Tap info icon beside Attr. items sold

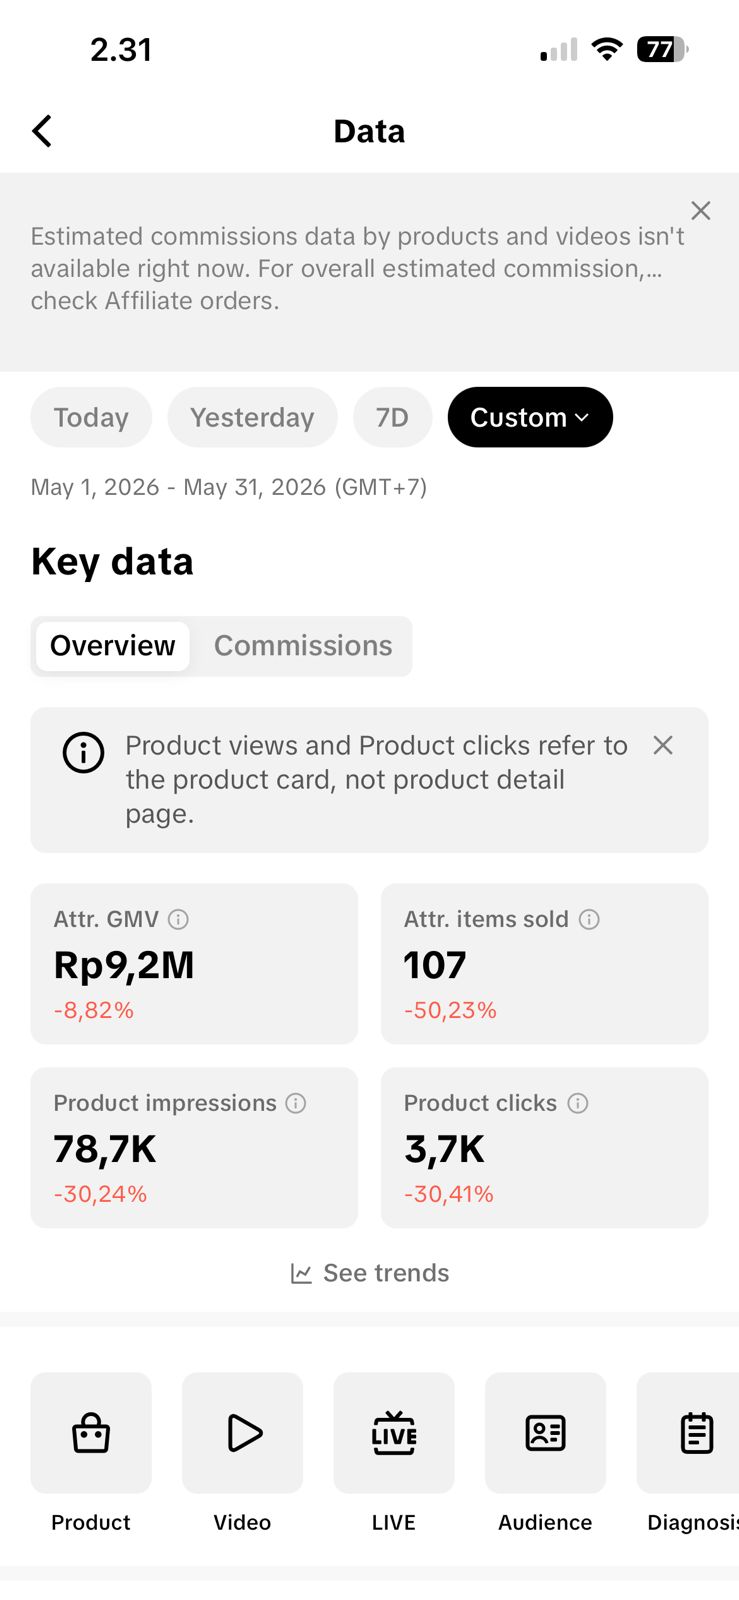pyautogui.click(x=589, y=919)
